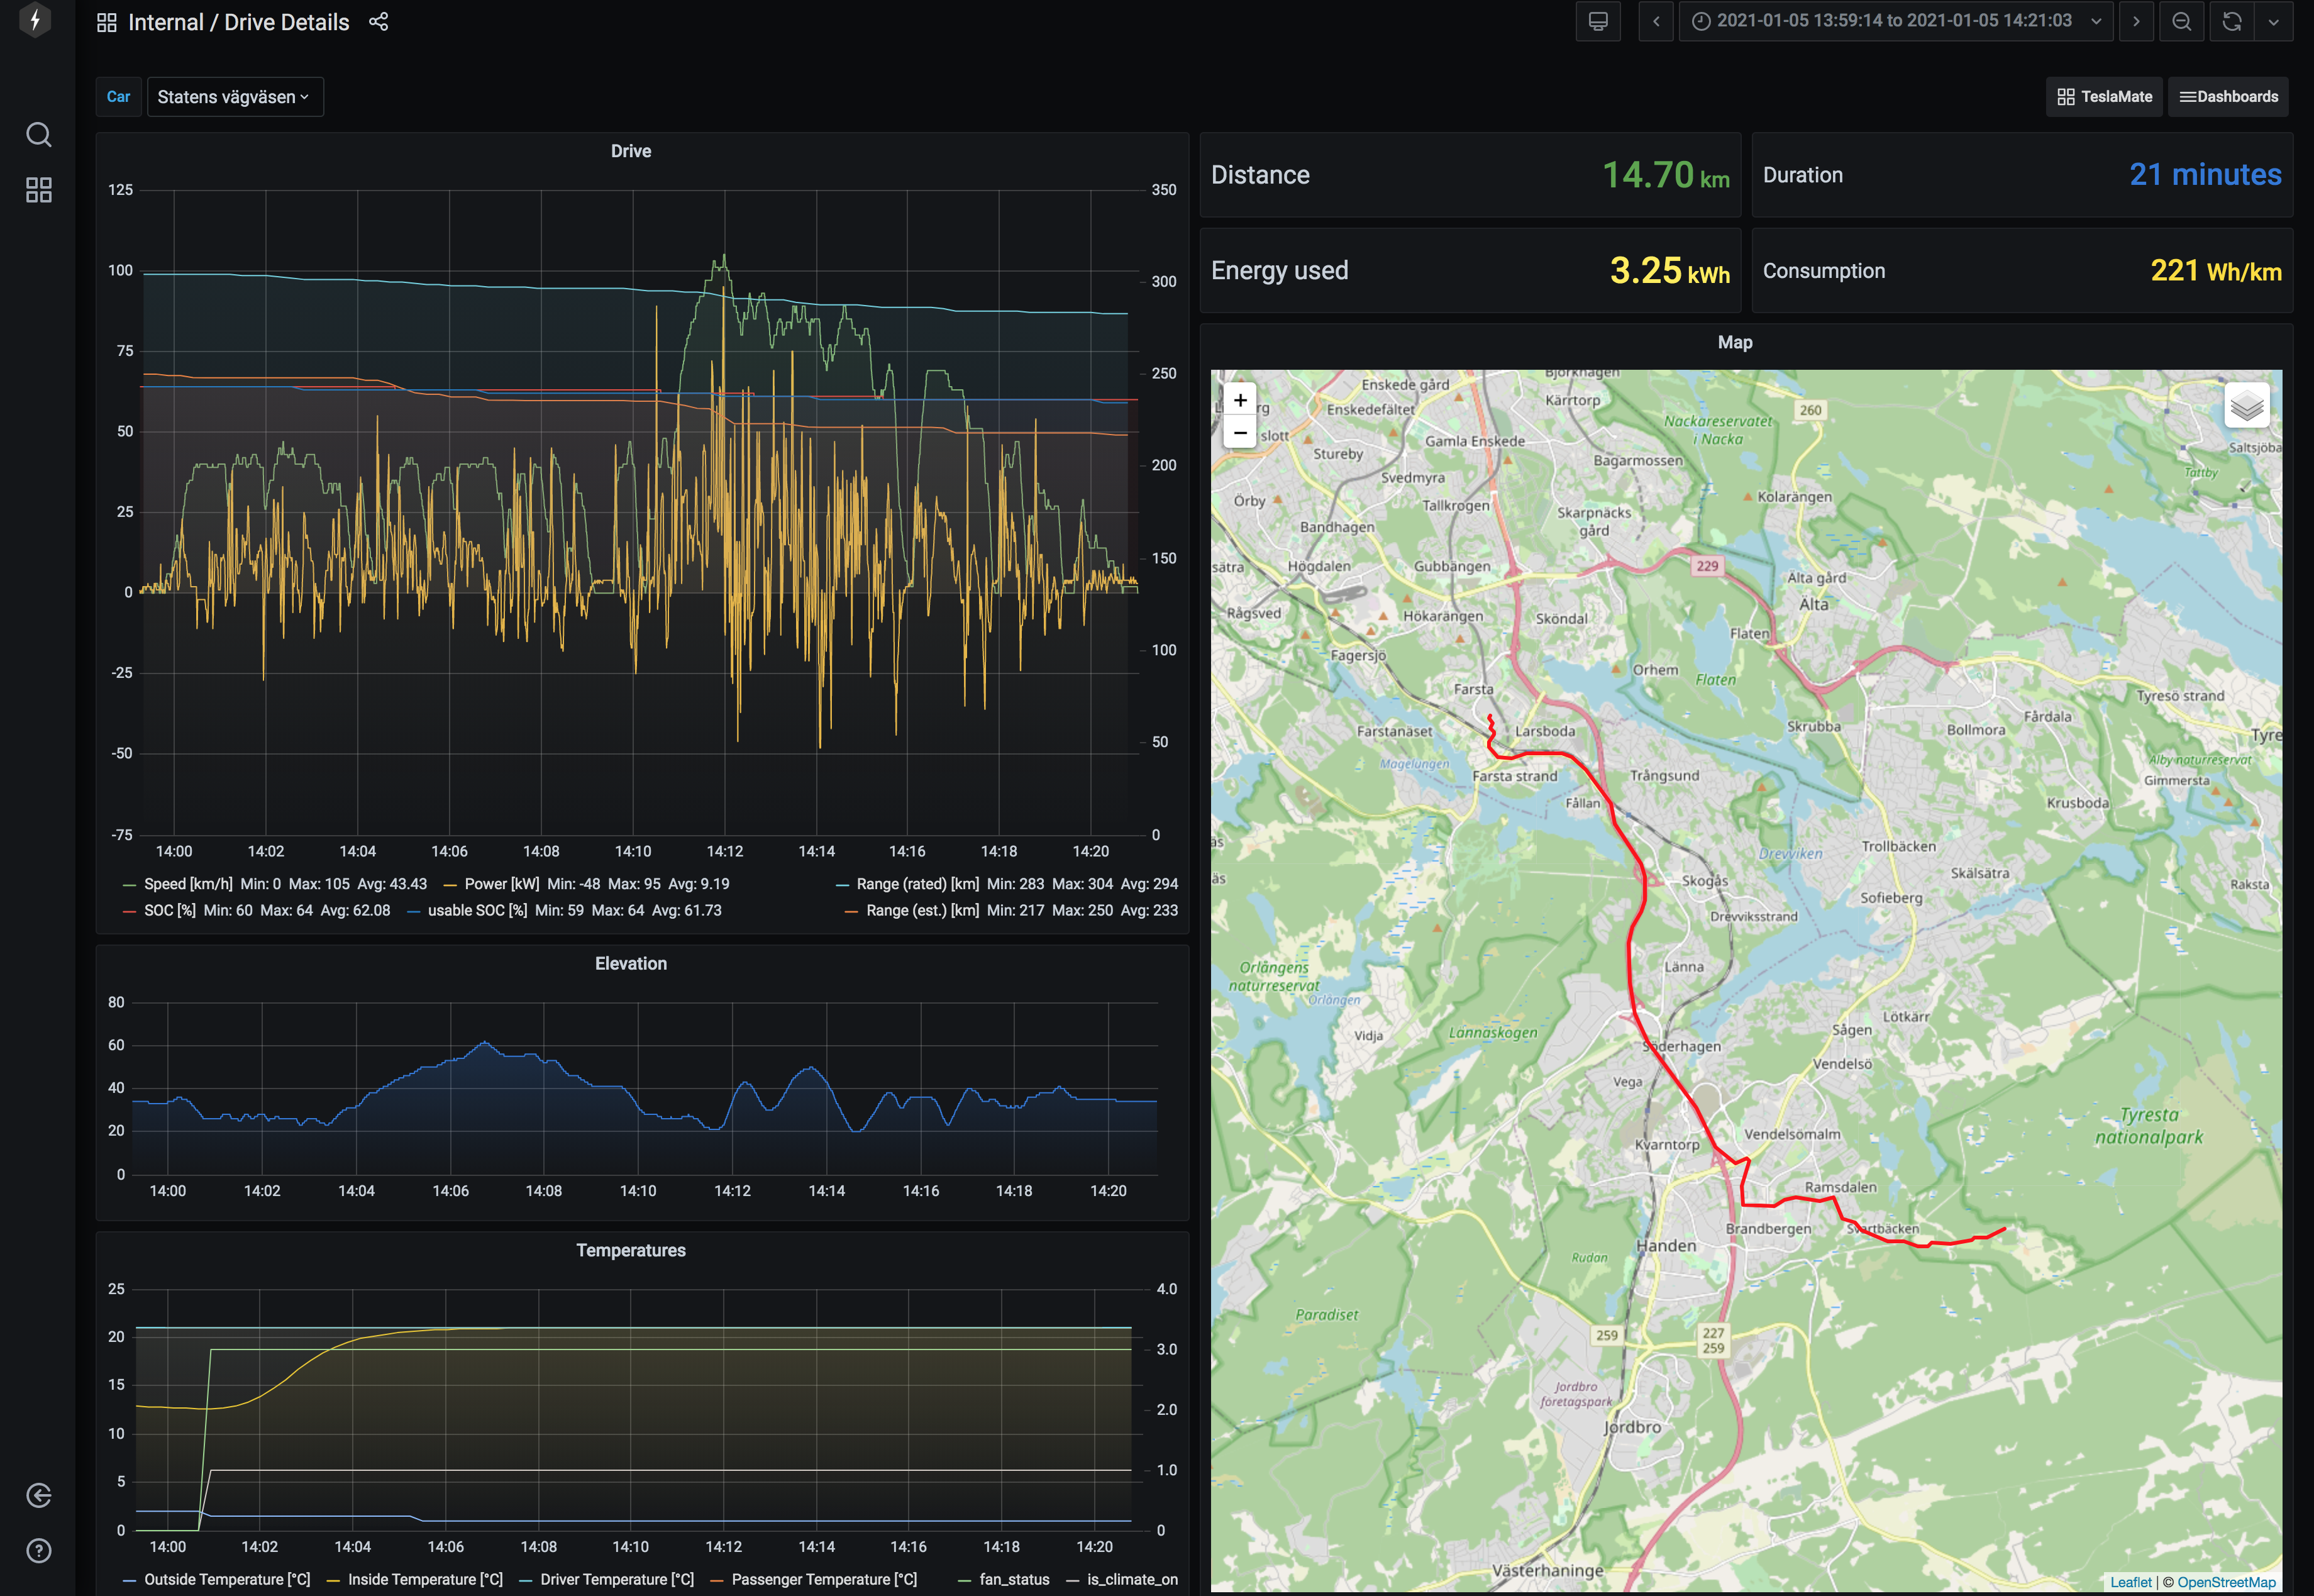Viewport: 2314px width, 1596px height.
Task: Click the Jordbro label on the map
Action: click(1632, 1427)
